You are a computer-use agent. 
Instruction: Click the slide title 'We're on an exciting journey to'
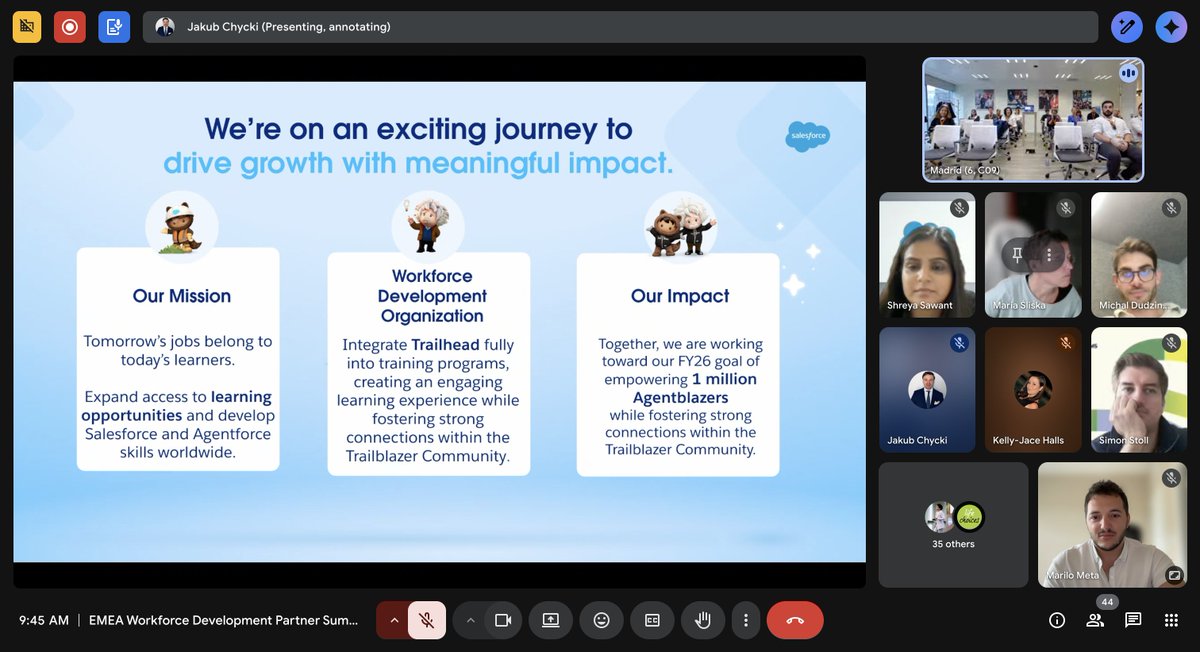(x=418, y=129)
